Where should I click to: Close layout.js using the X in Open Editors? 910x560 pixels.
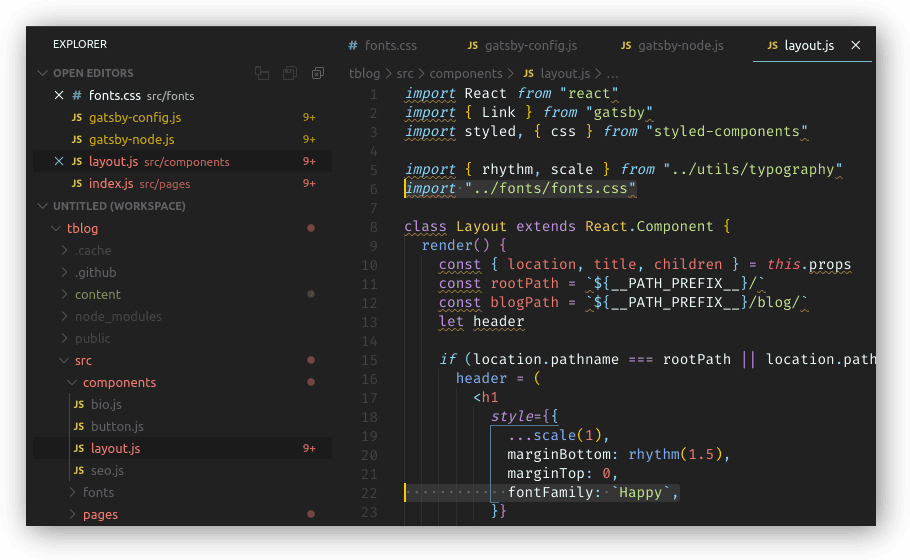click(x=58, y=162)
